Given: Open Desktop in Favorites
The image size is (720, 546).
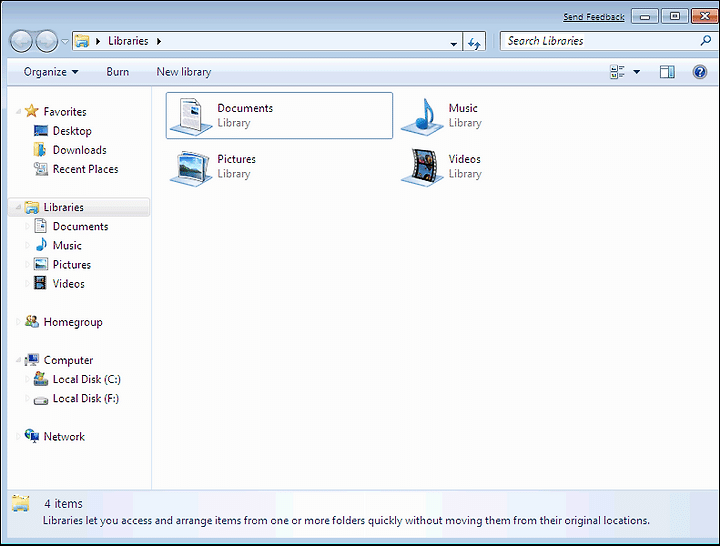Looking at the screenshot, I should tap(72, 131).
